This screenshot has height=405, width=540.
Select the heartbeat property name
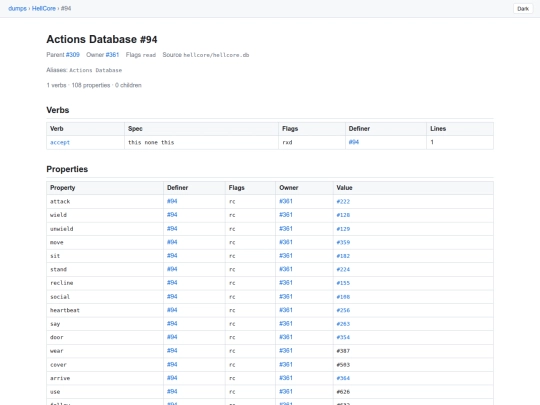click(x=65, y=310)
